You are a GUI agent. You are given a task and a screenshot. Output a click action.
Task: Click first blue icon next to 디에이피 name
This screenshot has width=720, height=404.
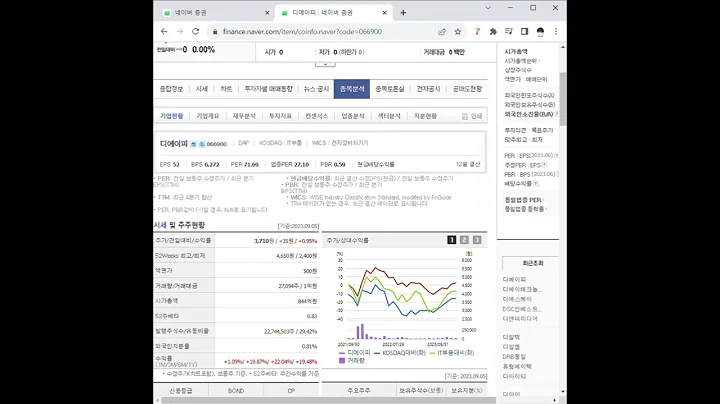point(193,144)
